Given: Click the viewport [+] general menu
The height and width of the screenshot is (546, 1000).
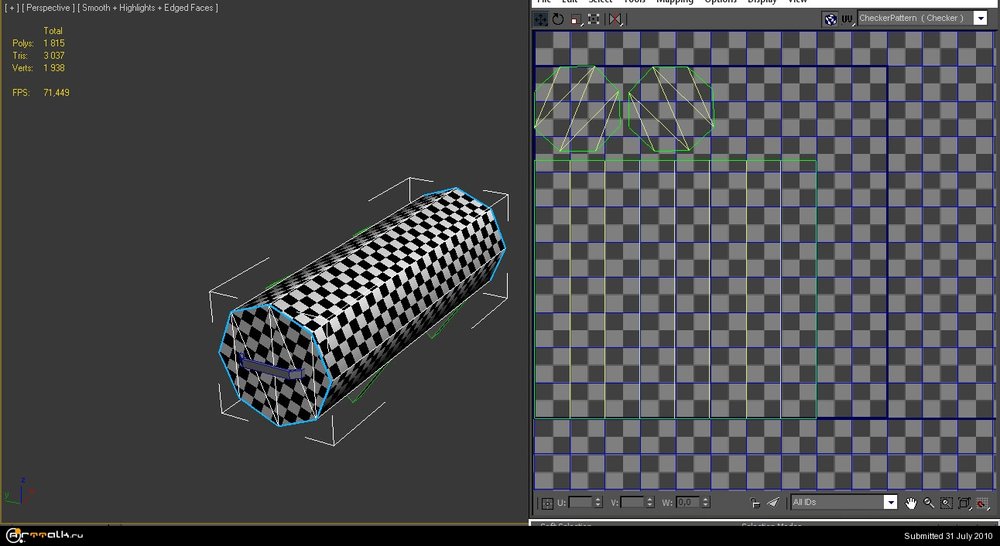Looking at the screenshot, I should tap(10, 8).
